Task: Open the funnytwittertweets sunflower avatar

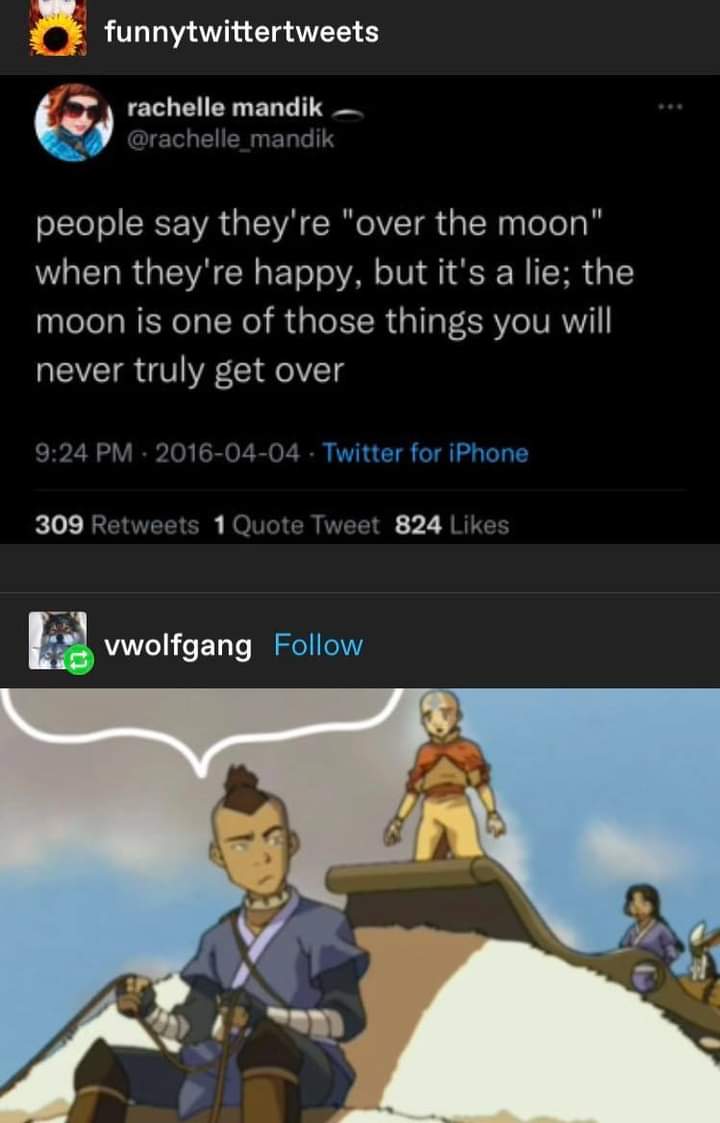Action: pos(58,29)
